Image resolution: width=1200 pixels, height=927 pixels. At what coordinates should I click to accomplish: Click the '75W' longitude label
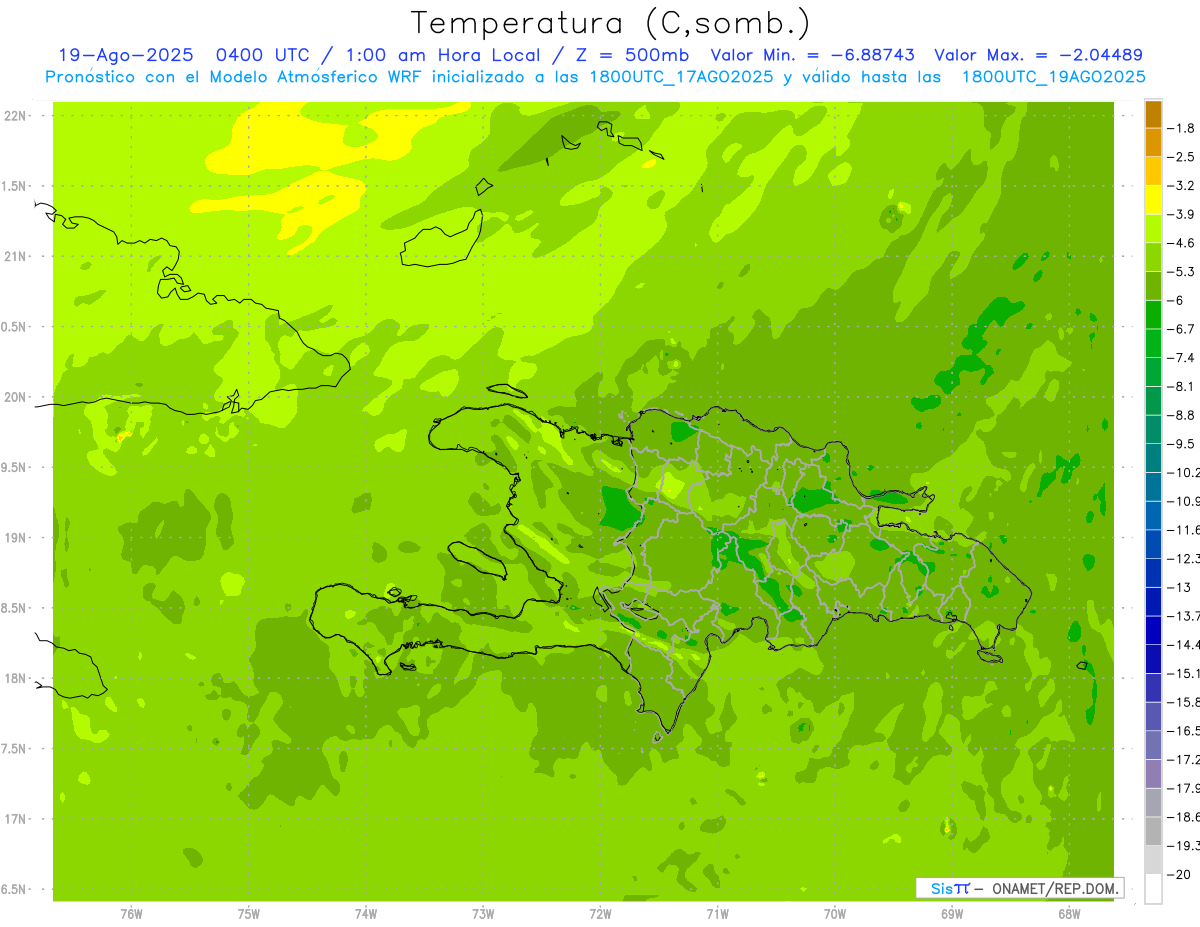(x=248, y=915)
